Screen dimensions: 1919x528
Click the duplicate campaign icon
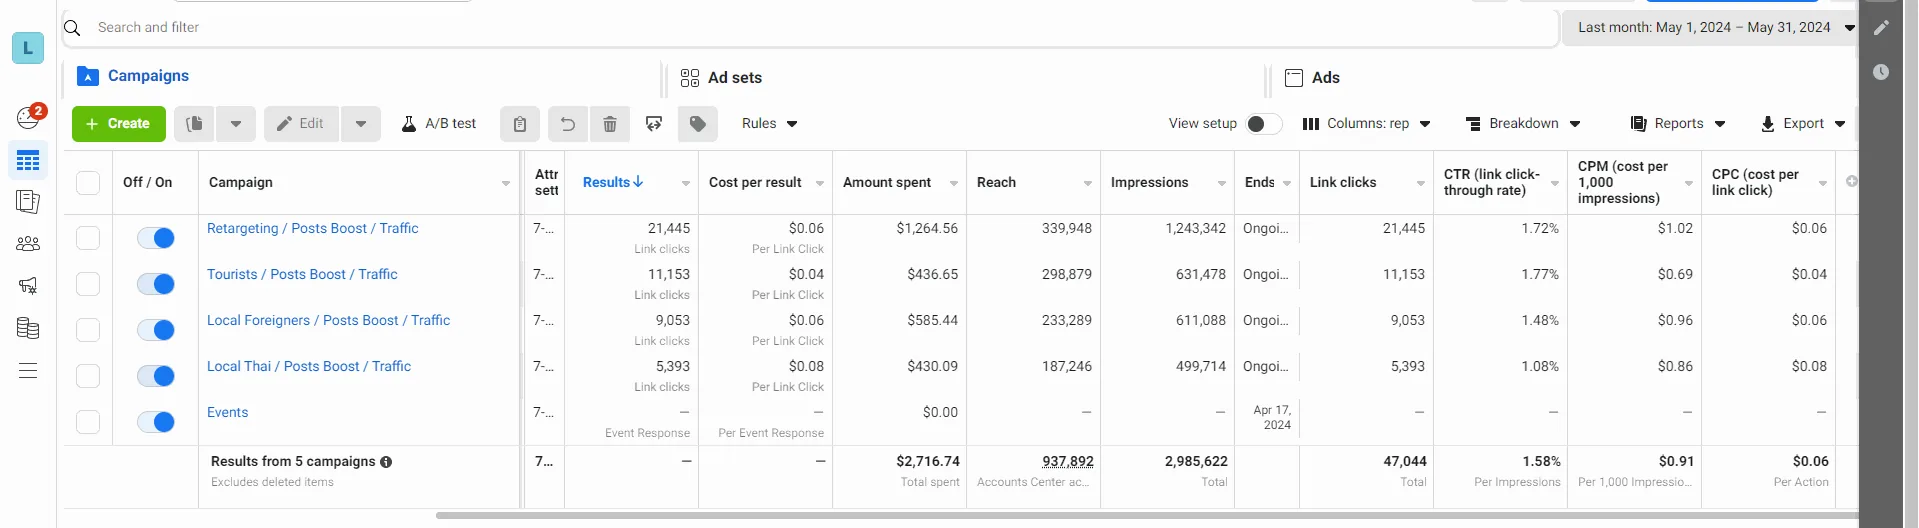tap(194, 124)
